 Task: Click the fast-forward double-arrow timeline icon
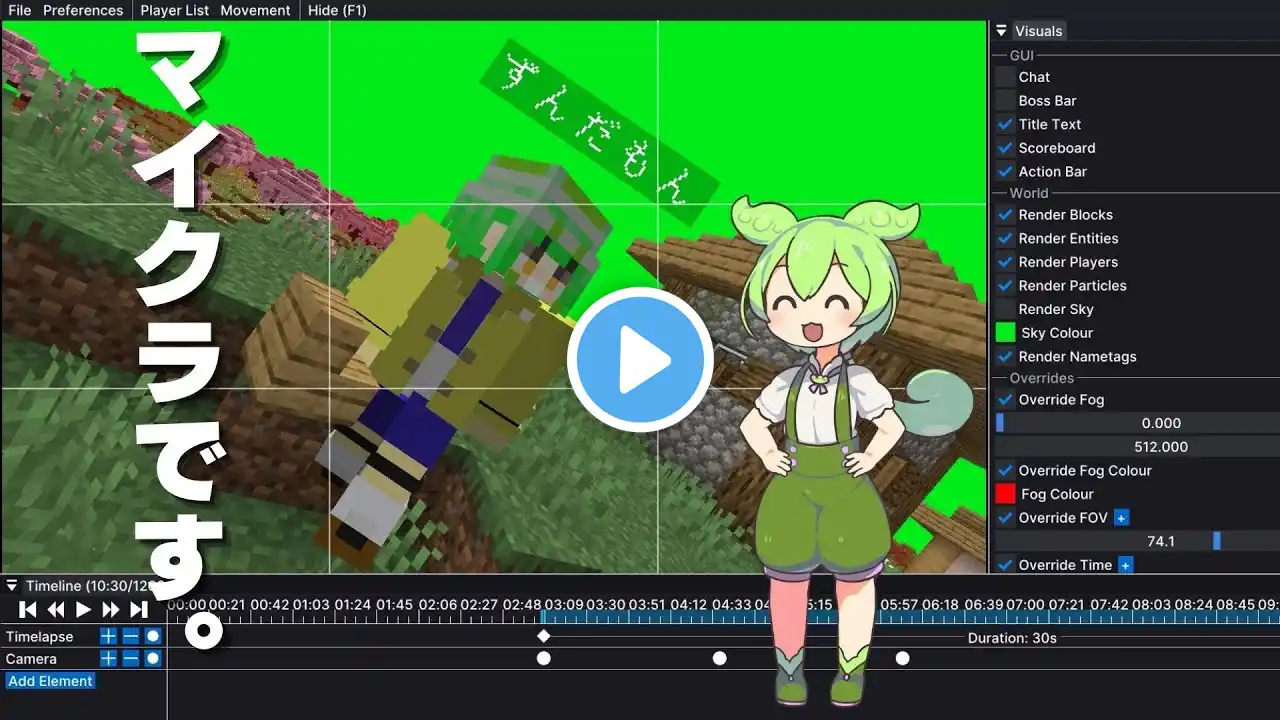111,609
